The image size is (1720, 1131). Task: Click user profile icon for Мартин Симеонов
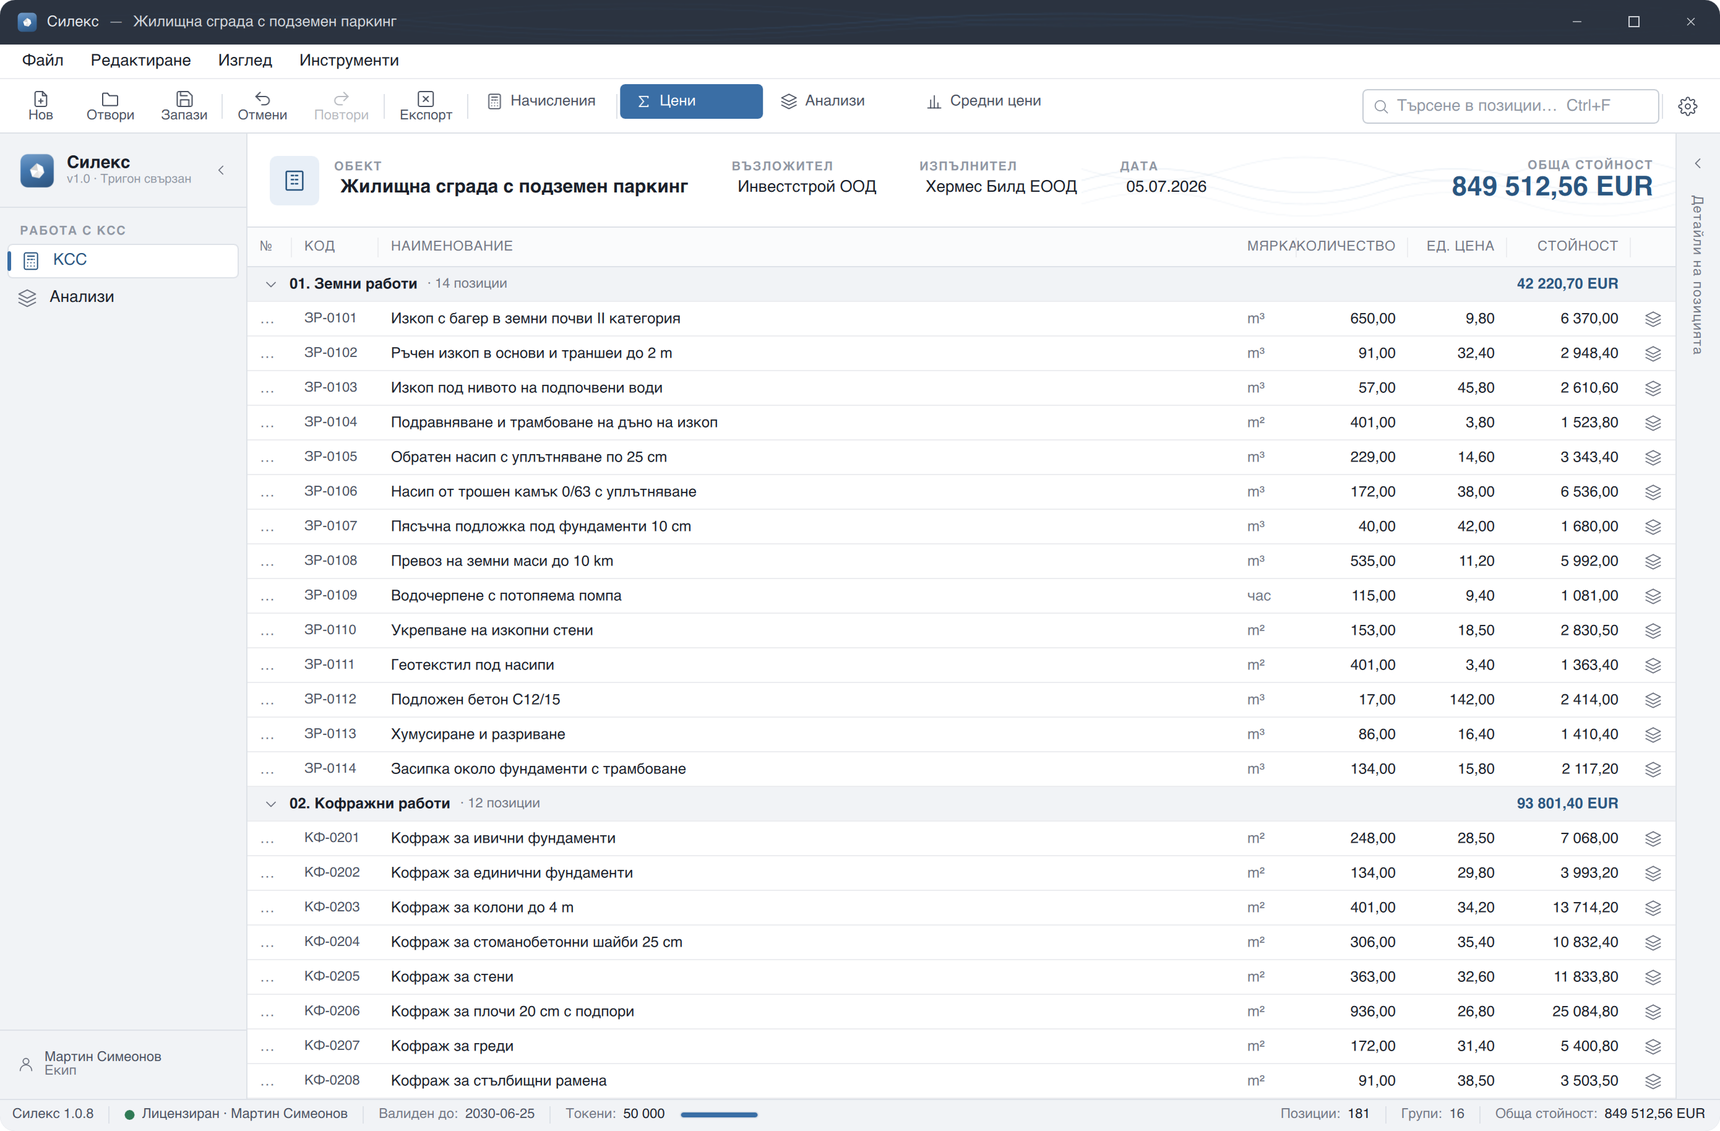tap(26, 1064)
